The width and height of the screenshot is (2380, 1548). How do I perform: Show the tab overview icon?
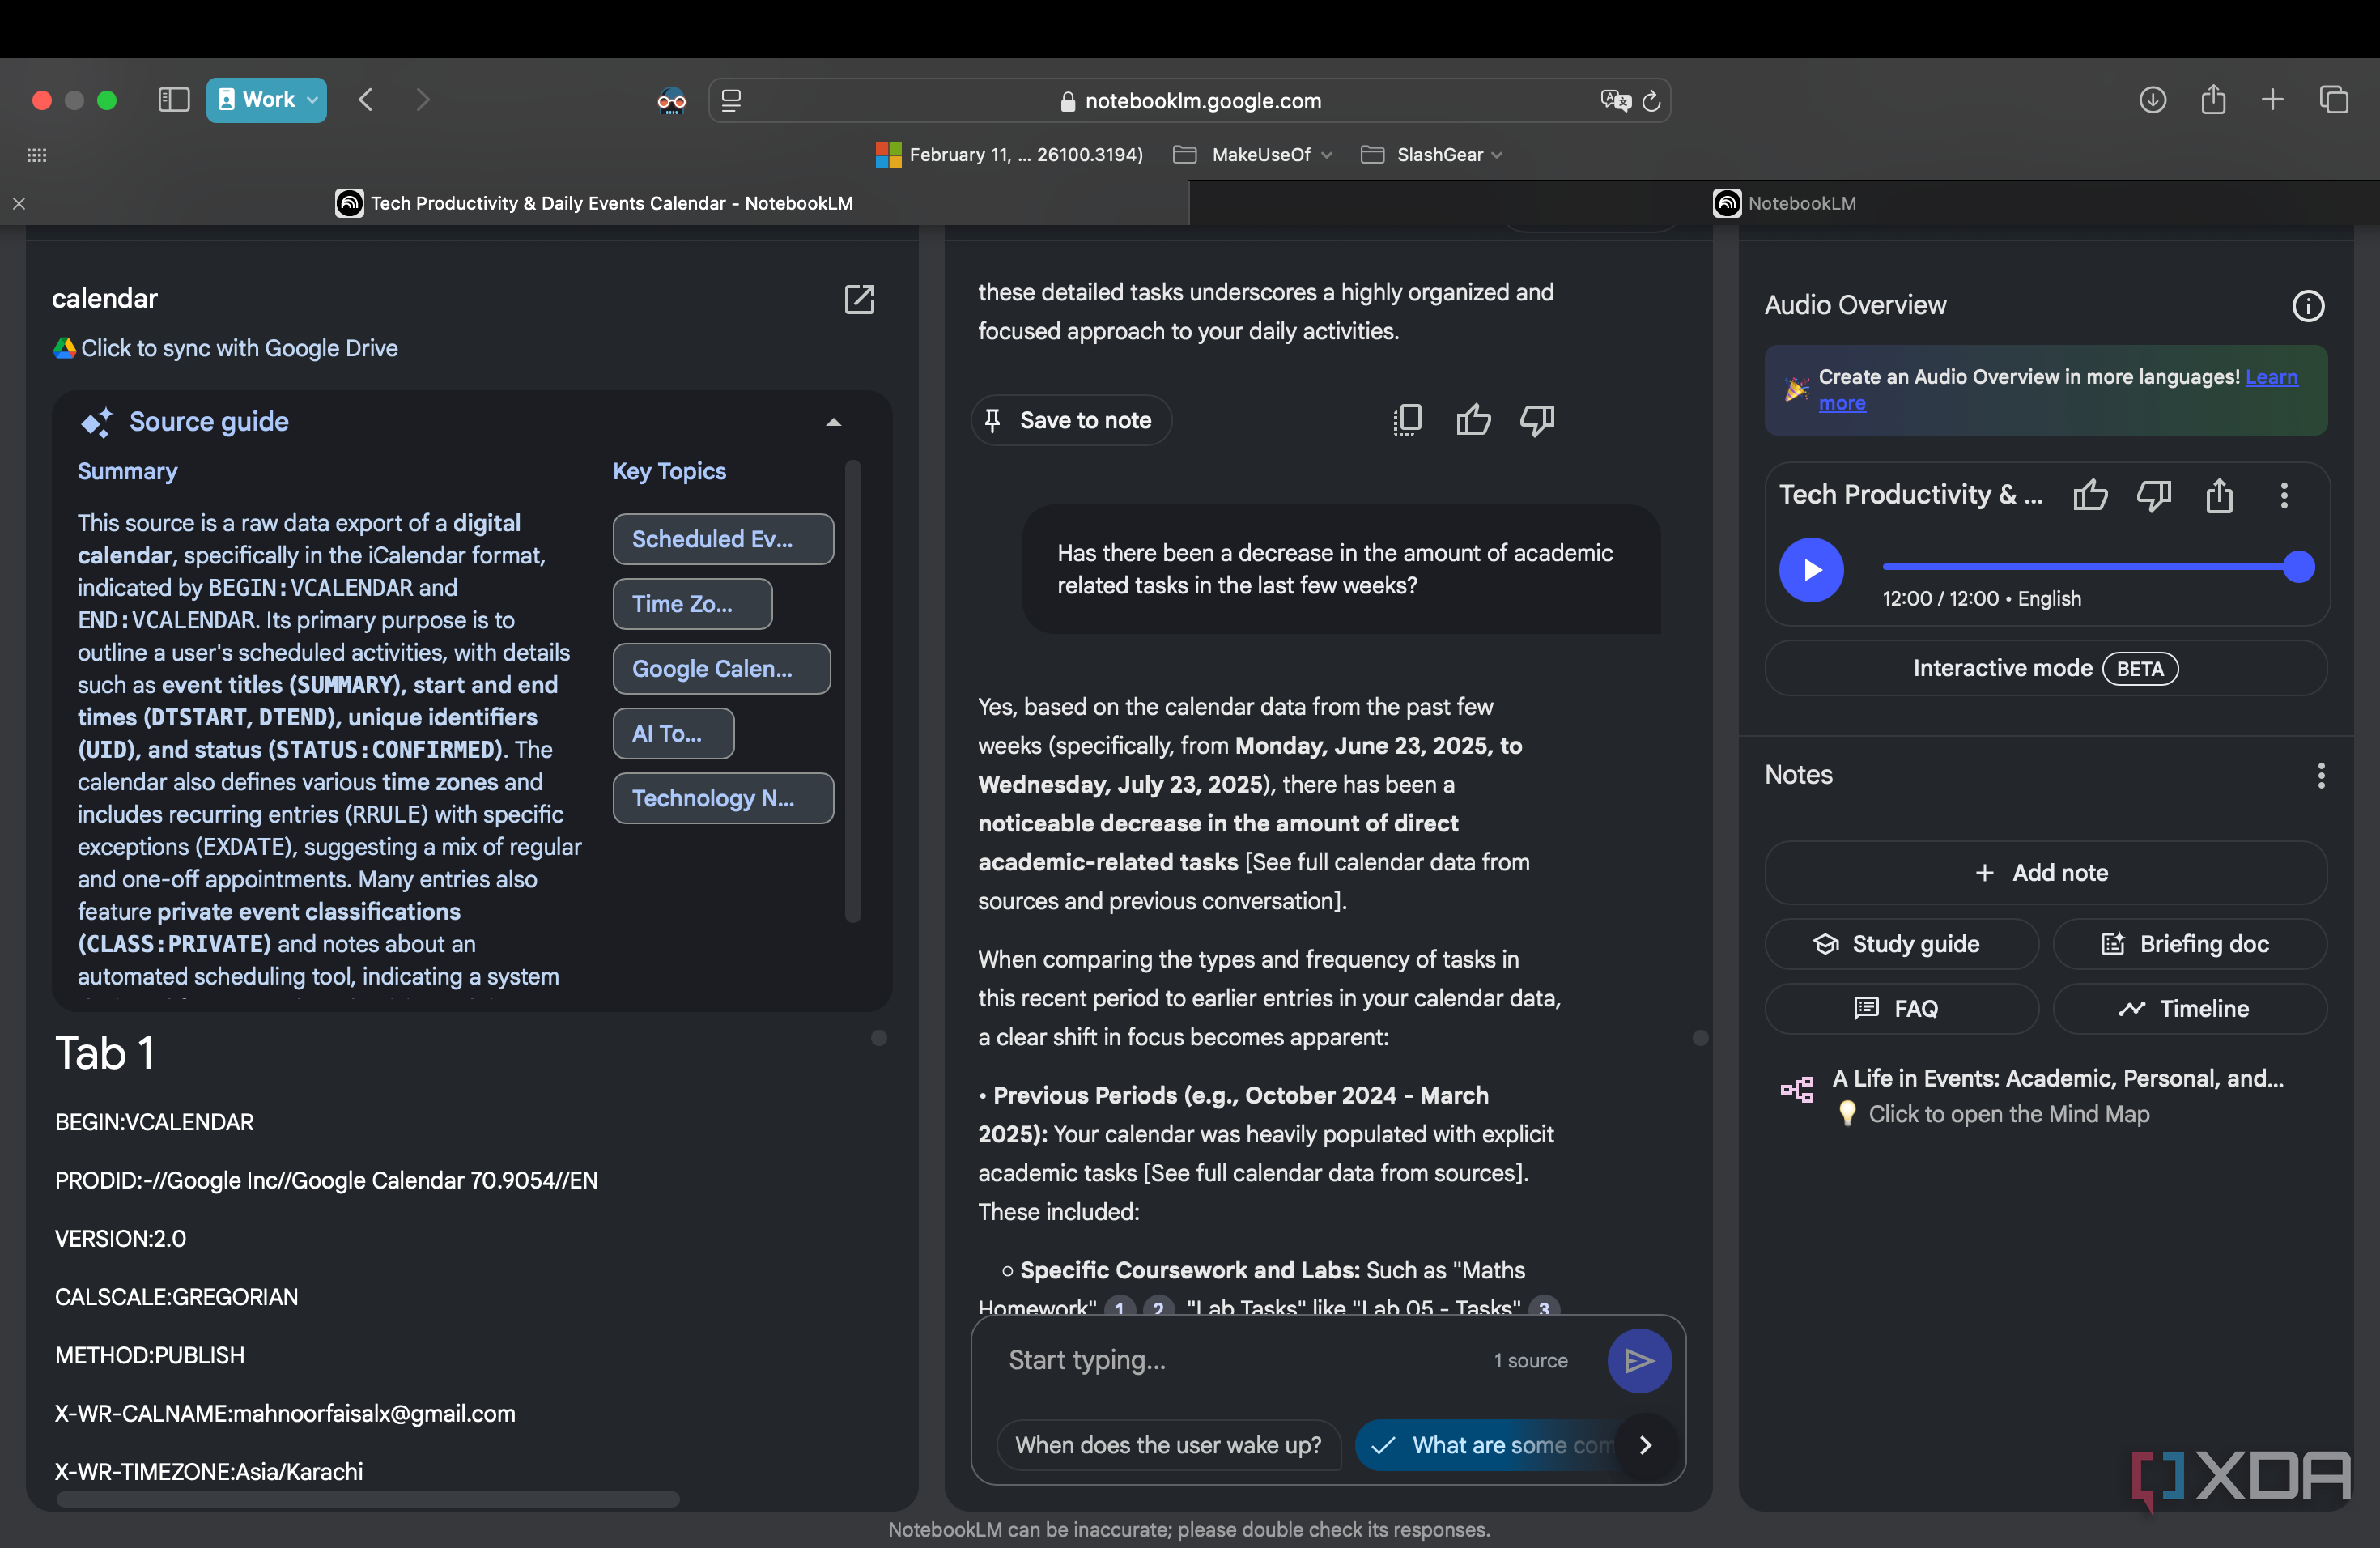pyautogui.click(x=2334, y=100)
